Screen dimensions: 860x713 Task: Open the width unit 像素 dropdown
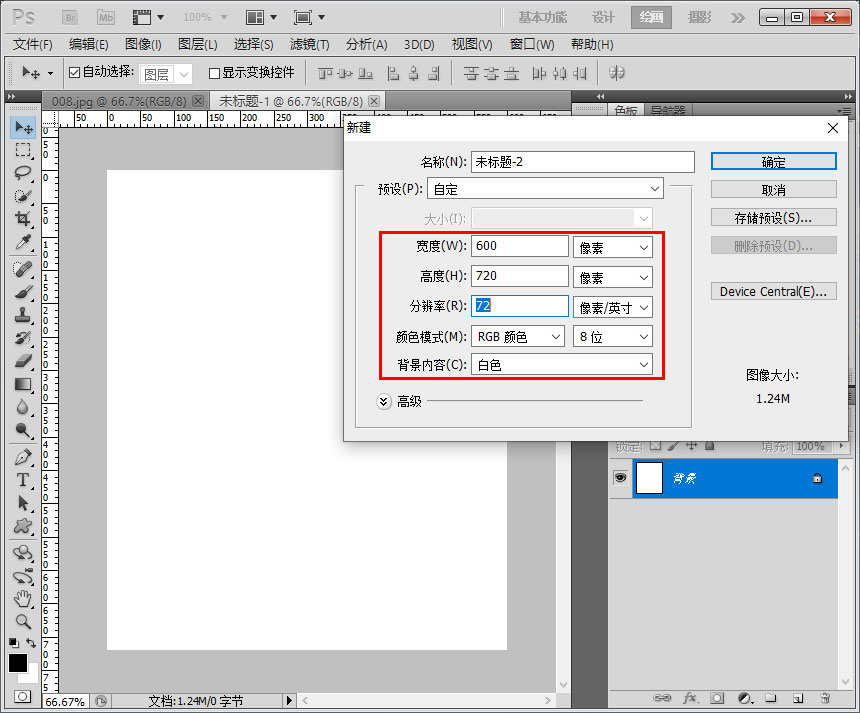[x=613, y=247]
